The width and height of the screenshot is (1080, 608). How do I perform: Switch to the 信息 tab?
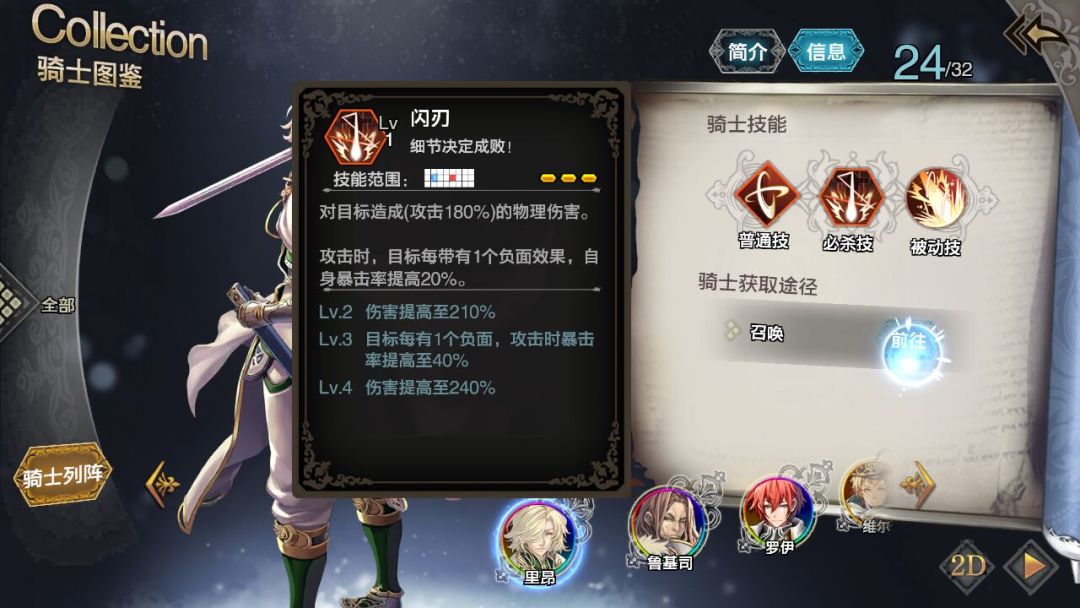click(x=825, y=51)
